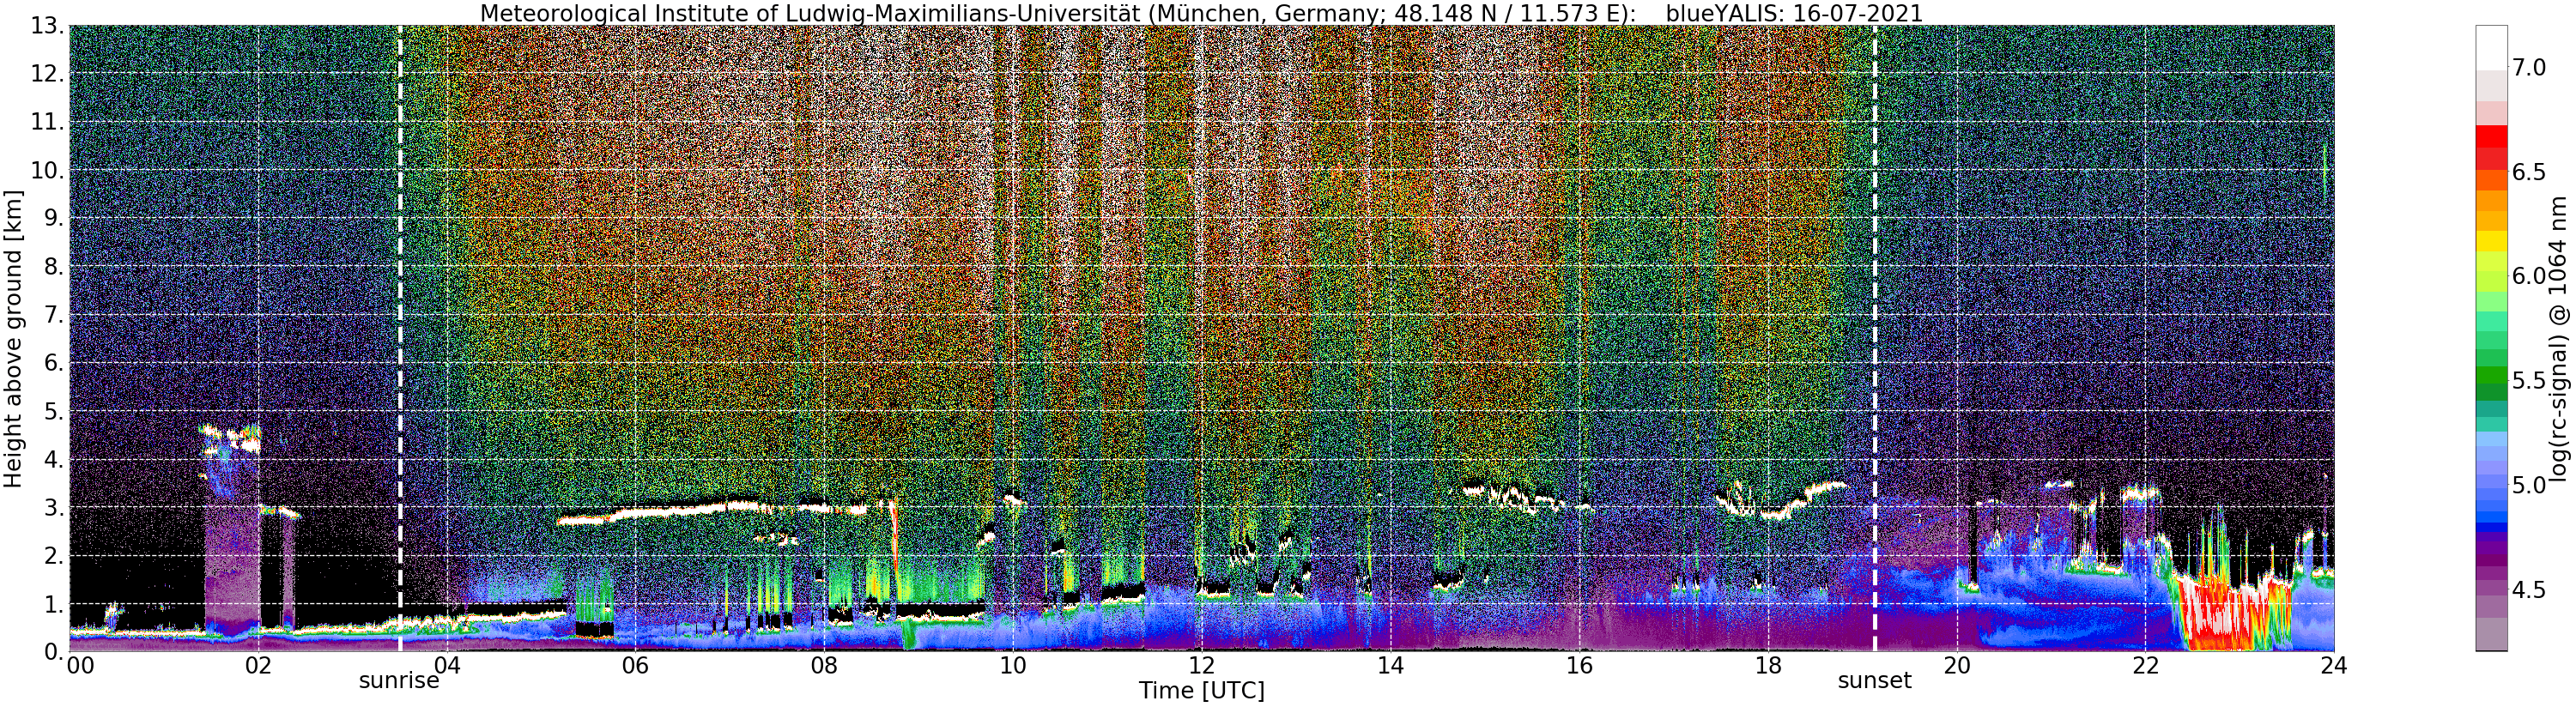Click the time tick label '12' on the time axis
The width and height of the screenshot is (2576, 707).
tap(1202, 666)
